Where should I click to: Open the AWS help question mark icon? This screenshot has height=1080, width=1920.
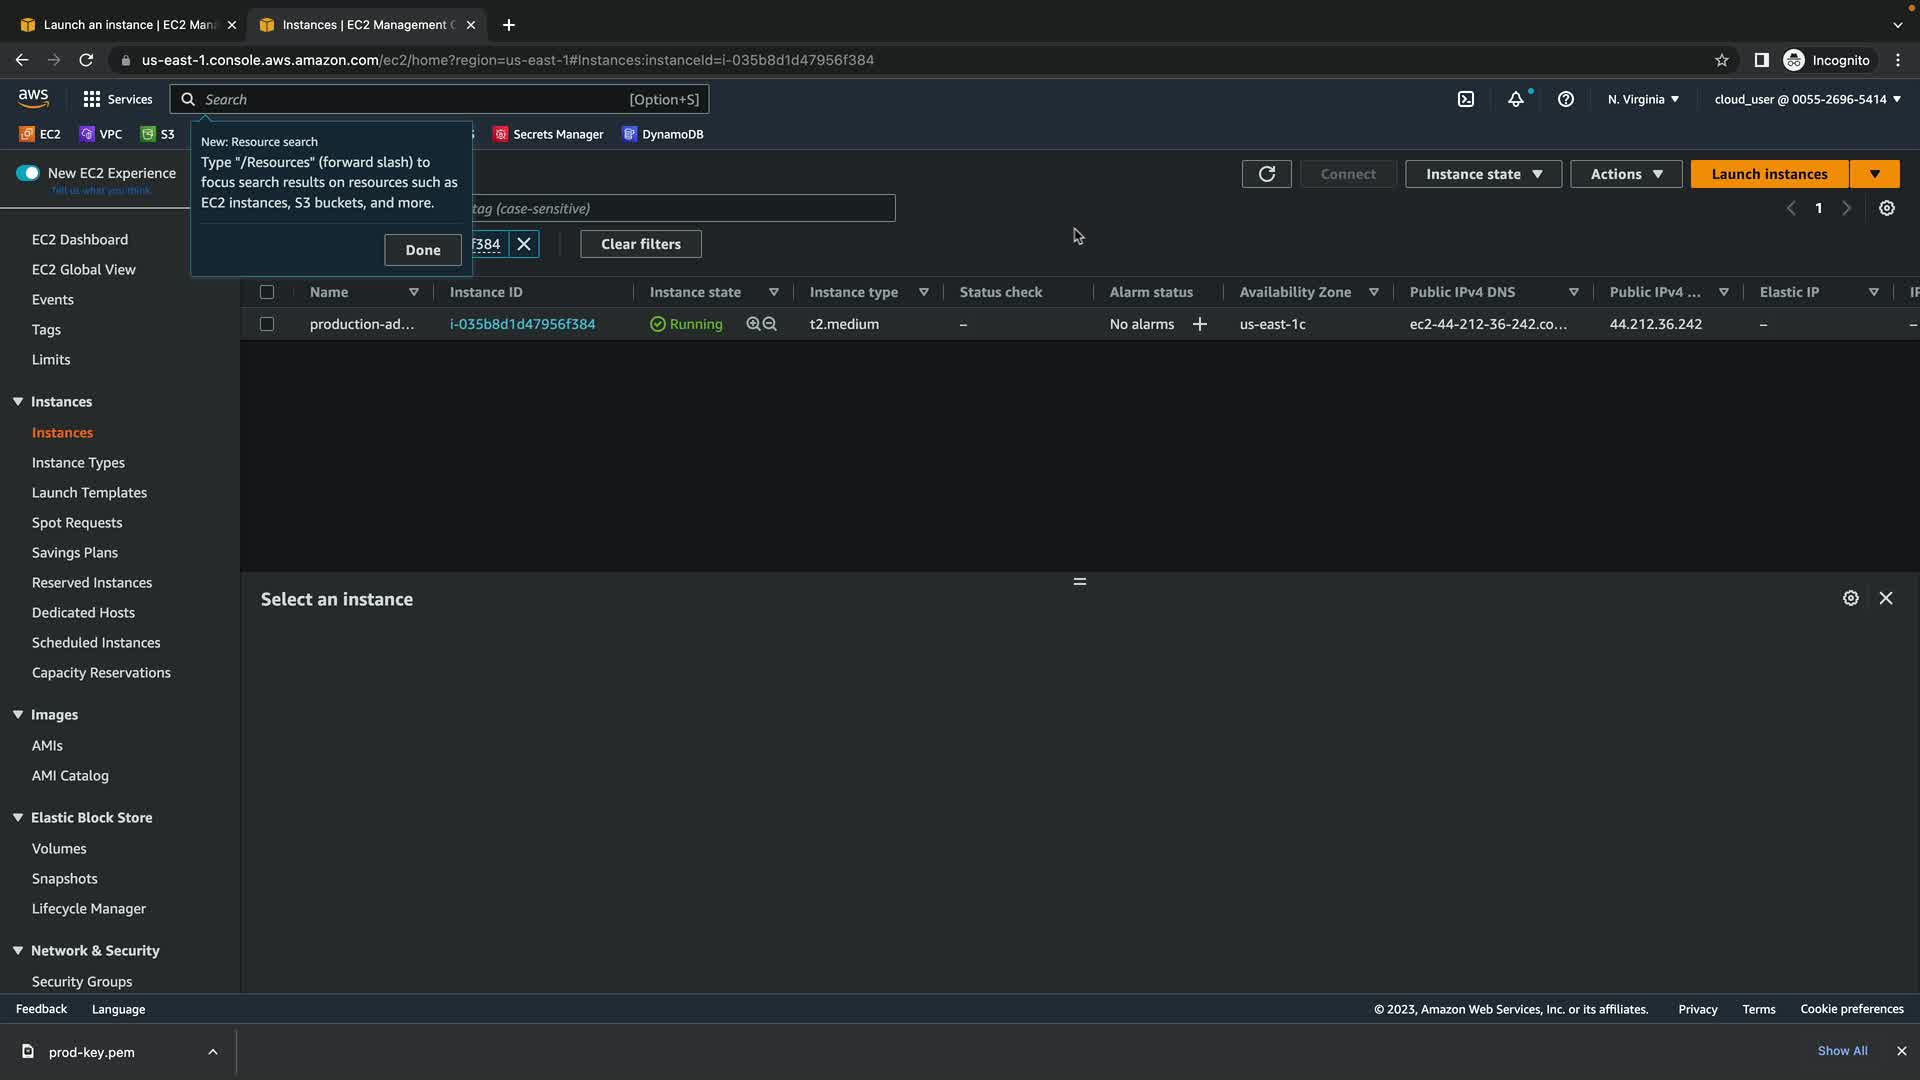click(1566, 99)
